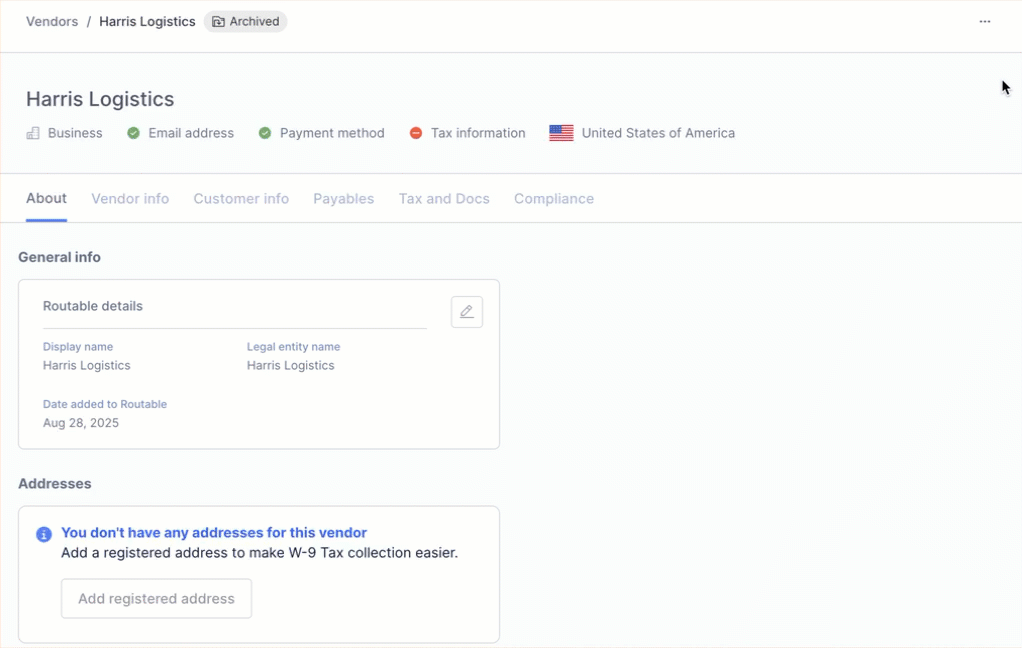The image size is (1022, 648).
Task: Click the archive icon in Archived badge
Action: coord(218,22)
